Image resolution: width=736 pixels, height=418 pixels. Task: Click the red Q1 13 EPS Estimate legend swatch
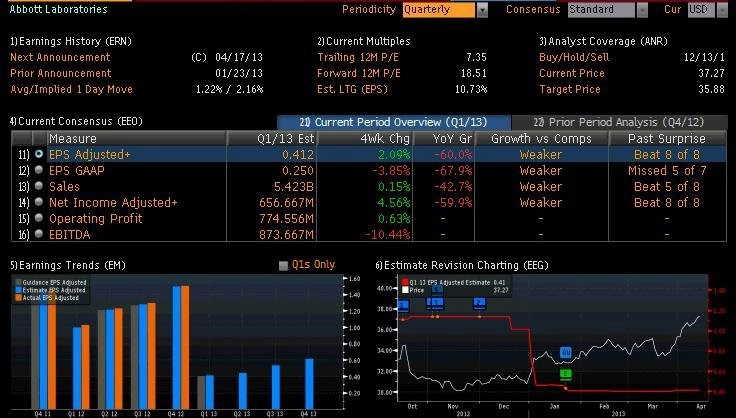[x=405, y=282]
